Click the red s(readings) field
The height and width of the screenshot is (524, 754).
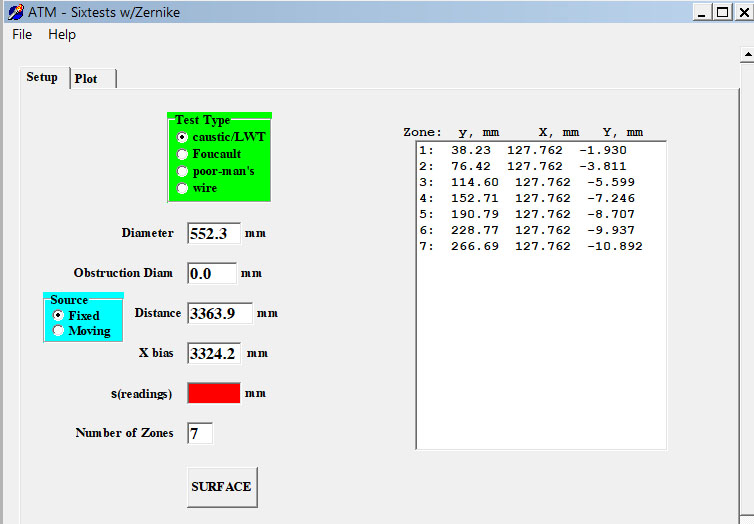pyautogui.click(x=214, y=393)
